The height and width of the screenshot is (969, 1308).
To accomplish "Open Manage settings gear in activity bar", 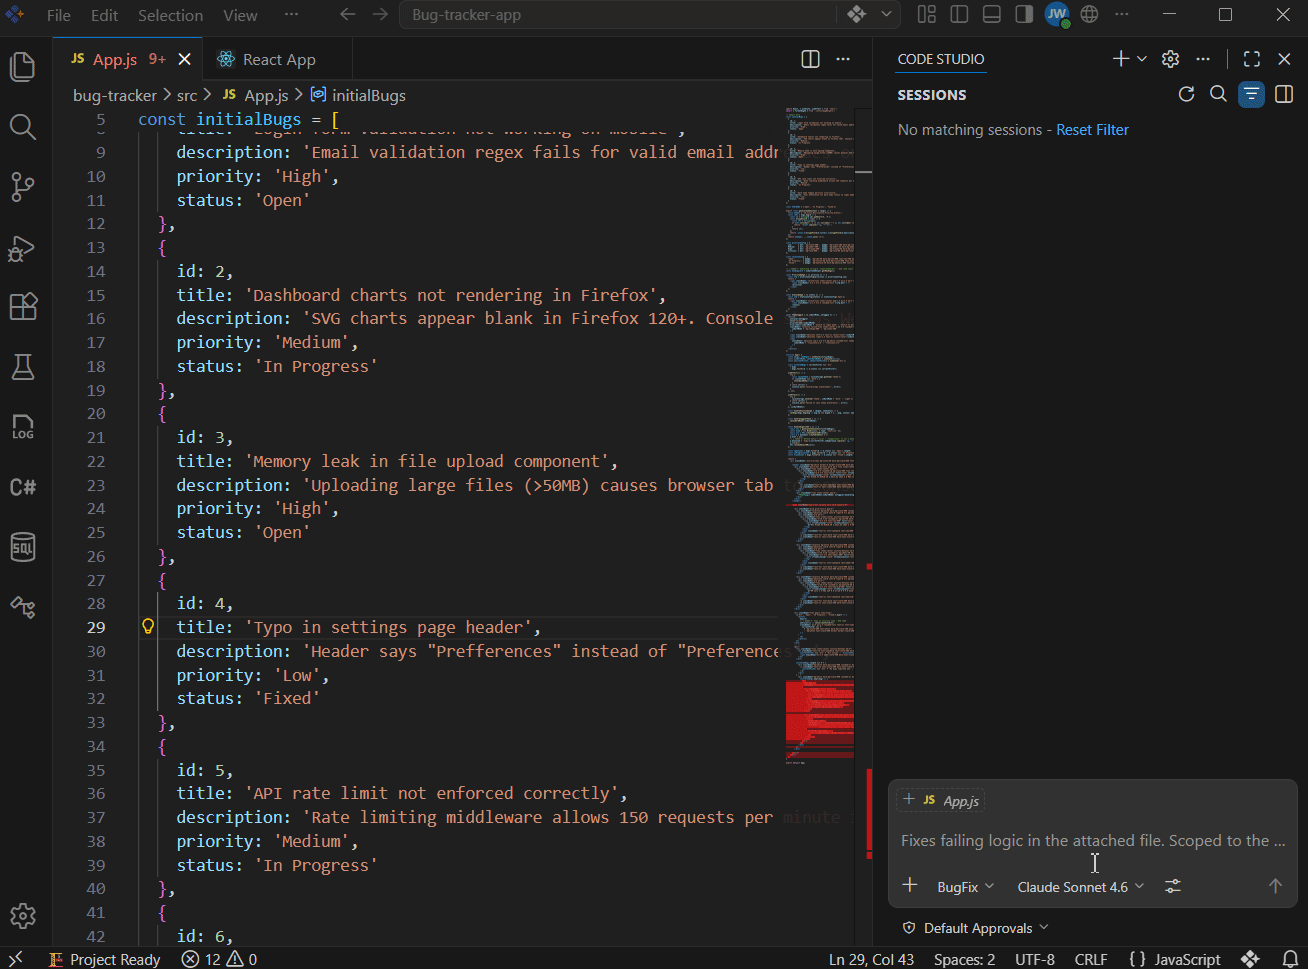I will click(23, 916).
